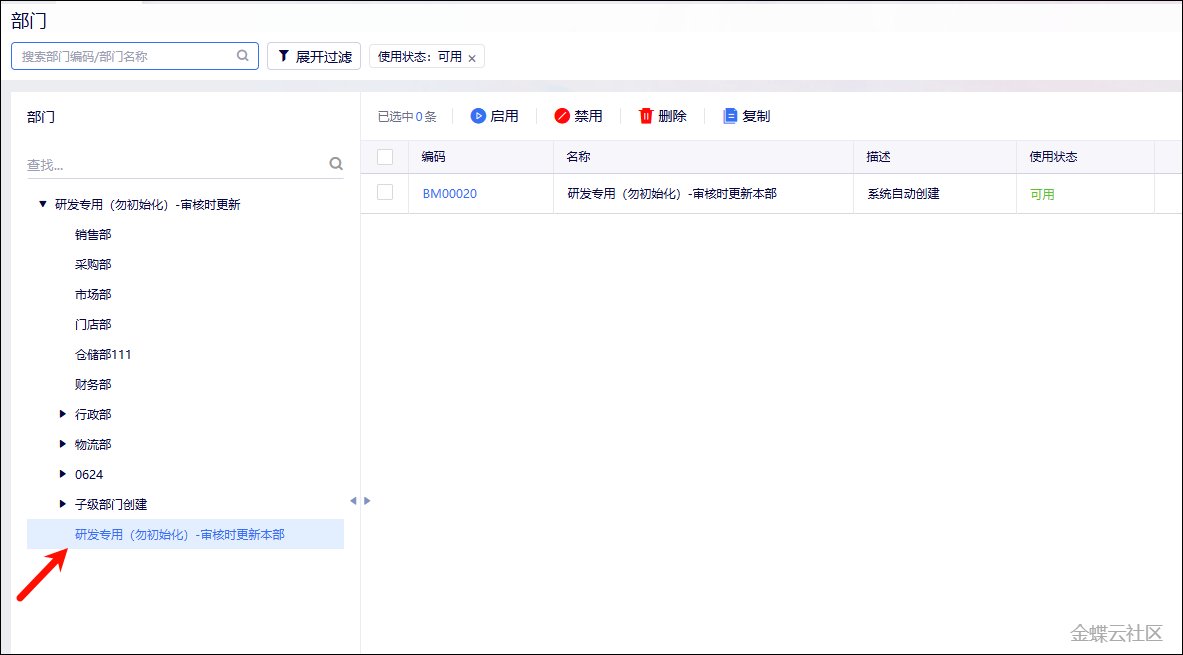Click the left arrow to collapse tree panel

pos(353,500)
